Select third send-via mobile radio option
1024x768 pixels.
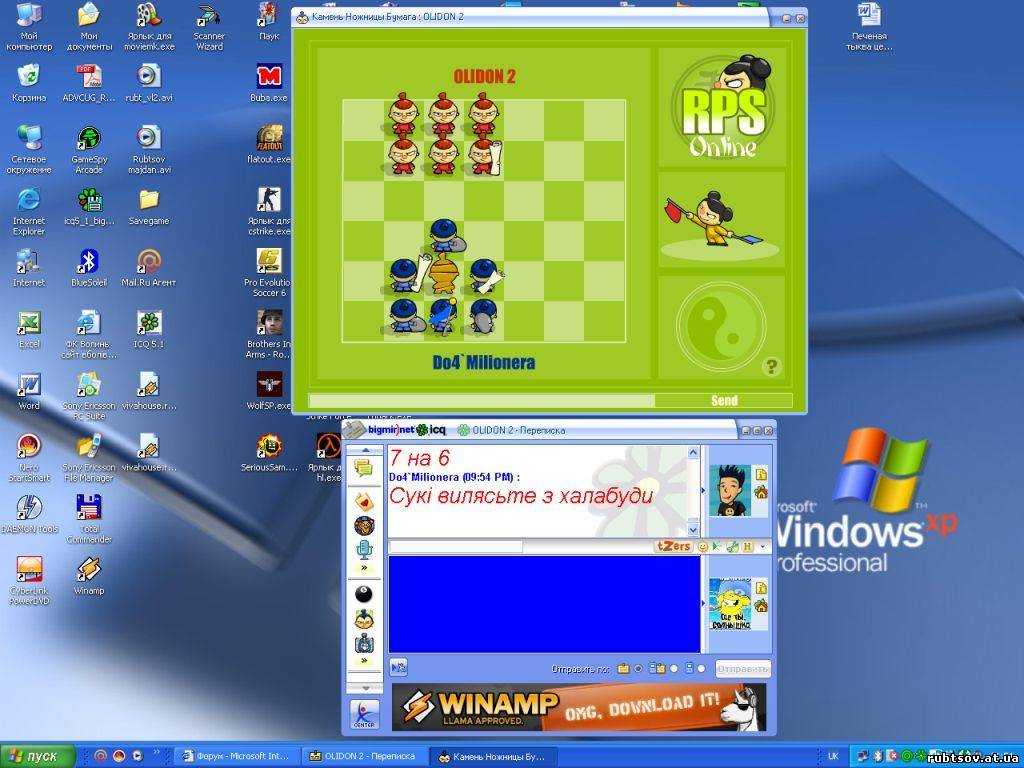(701, 669)
